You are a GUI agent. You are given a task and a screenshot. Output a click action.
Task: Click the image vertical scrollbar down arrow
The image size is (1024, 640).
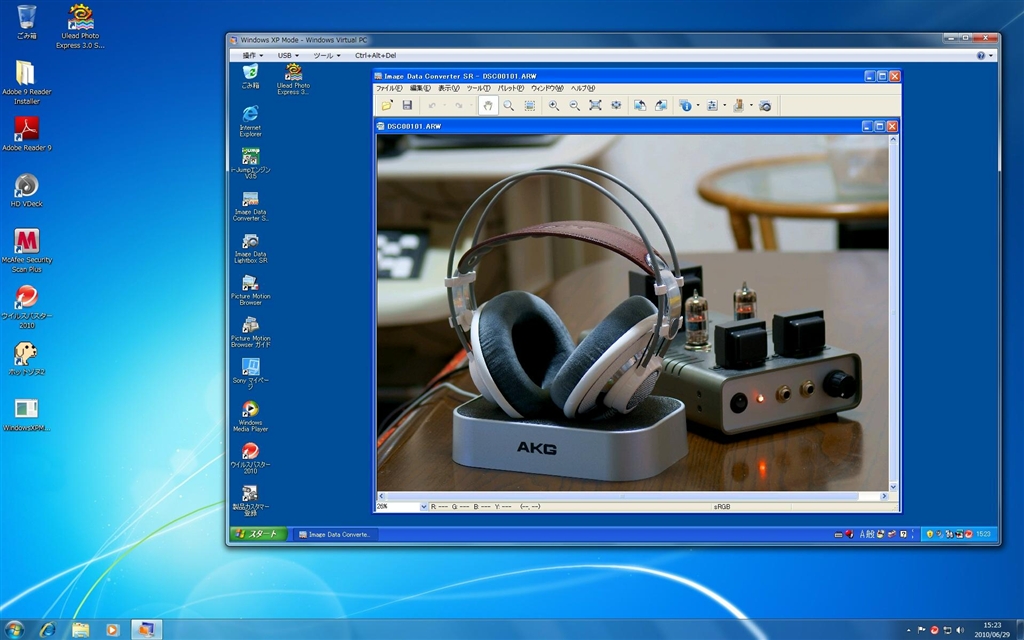(893, 487)
